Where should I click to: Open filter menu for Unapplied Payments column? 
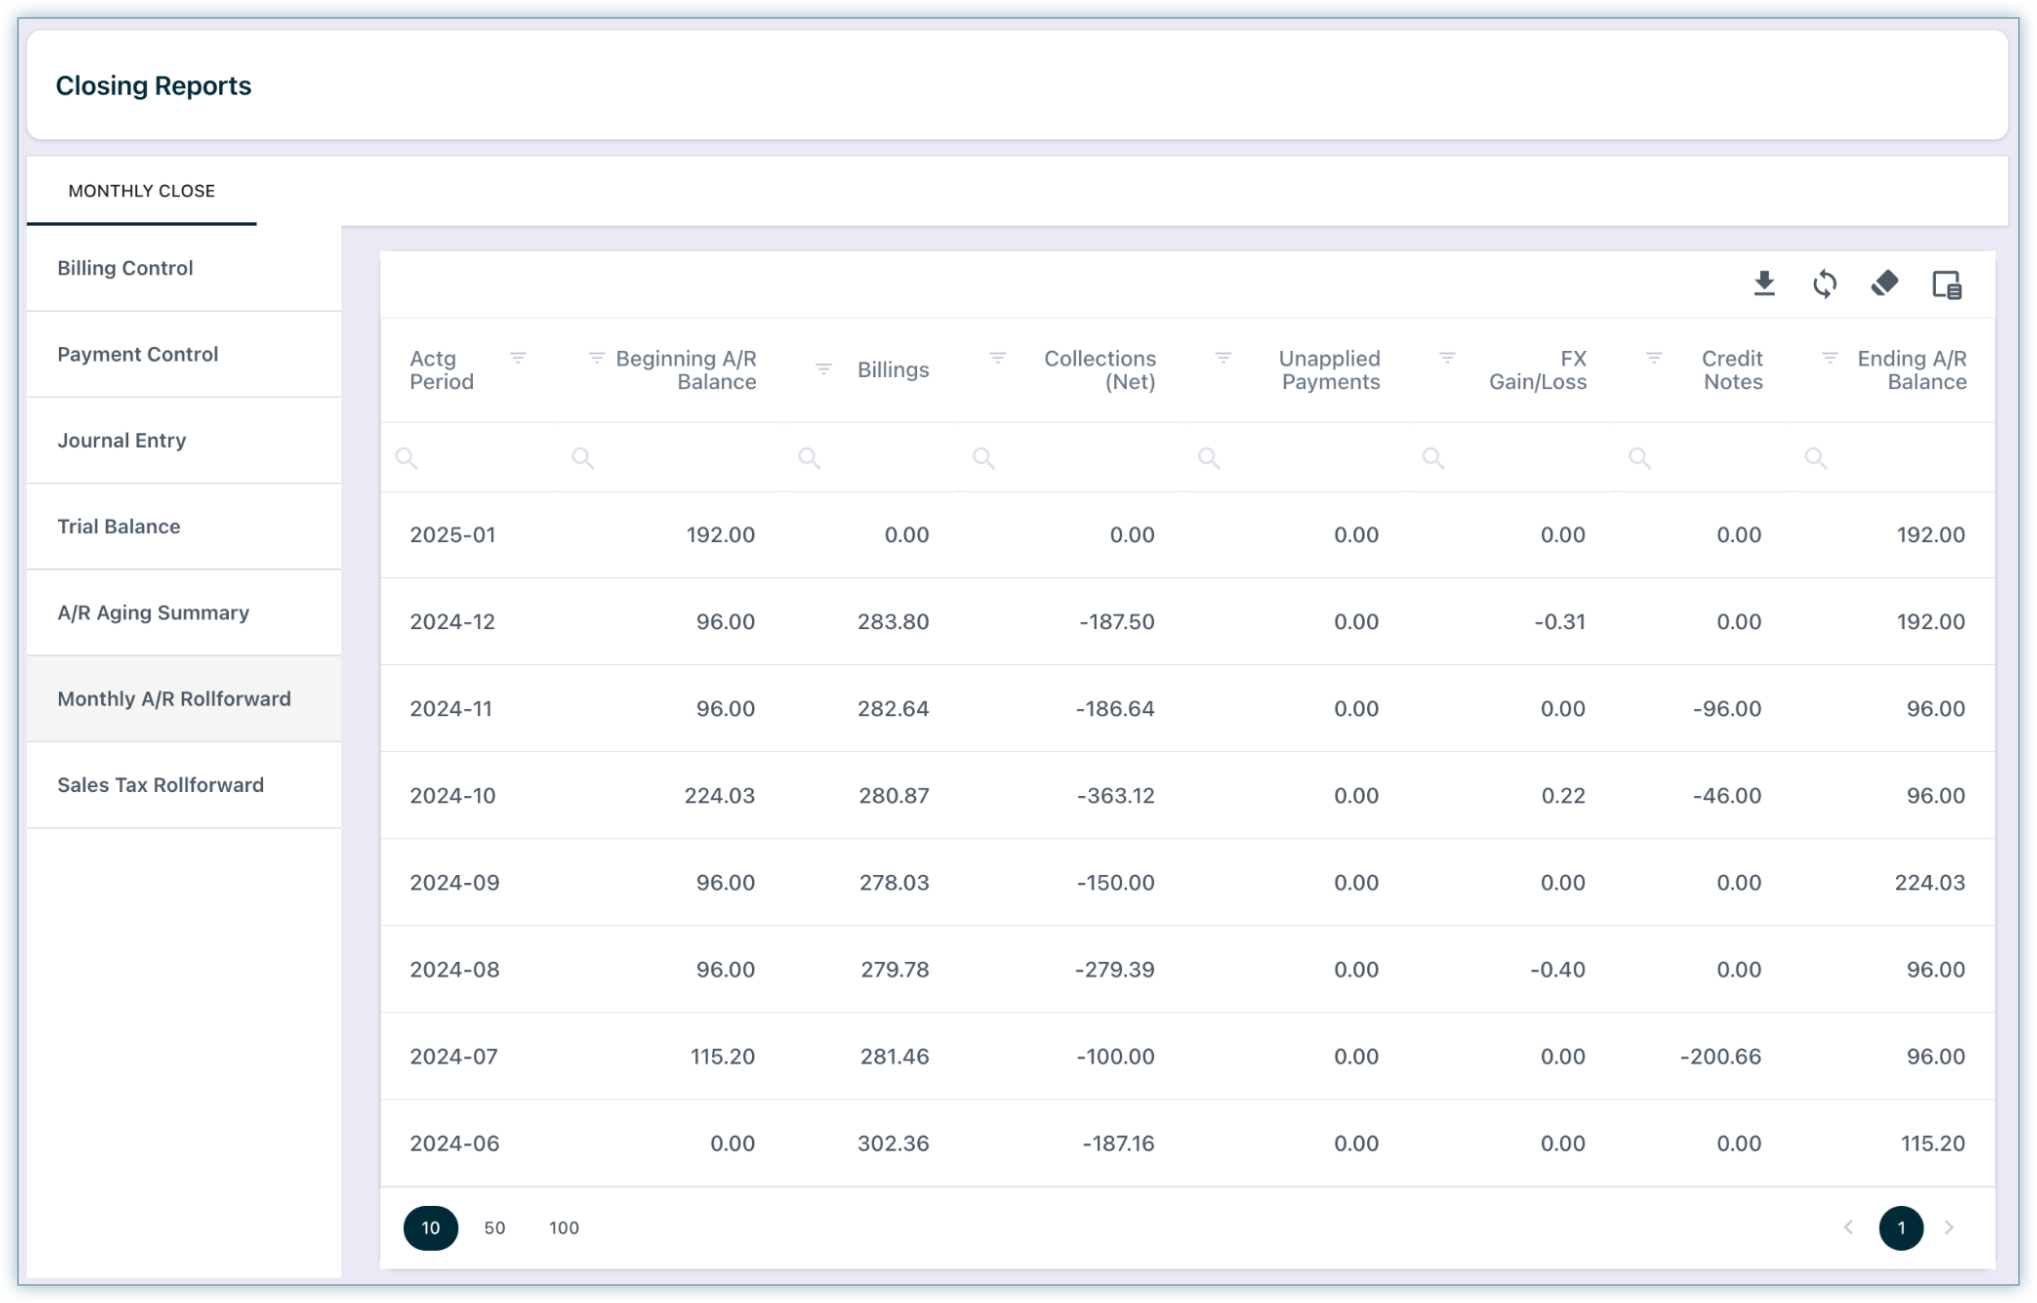coord(1223,358)
